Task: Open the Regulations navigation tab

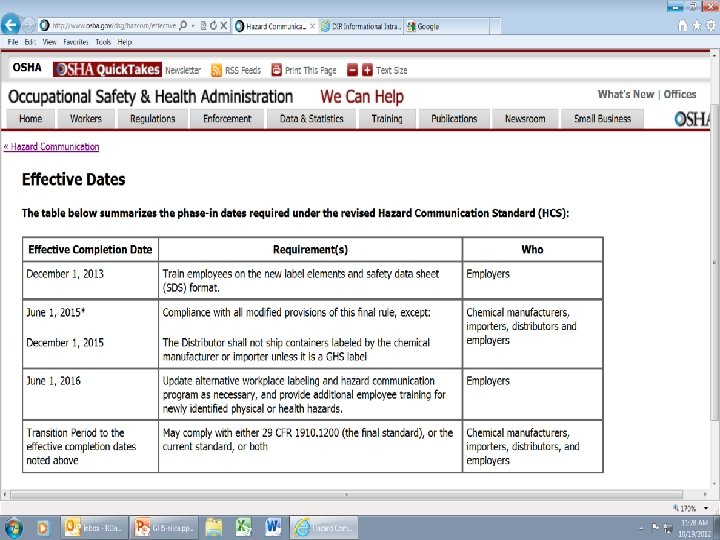Action: pyautogui.click(x=152, y=119)
